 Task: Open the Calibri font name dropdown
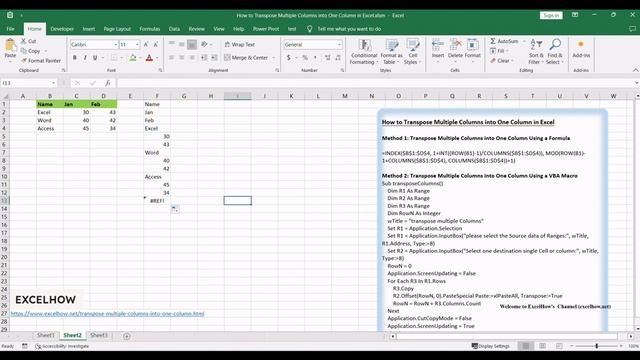[x=116, y=44]
